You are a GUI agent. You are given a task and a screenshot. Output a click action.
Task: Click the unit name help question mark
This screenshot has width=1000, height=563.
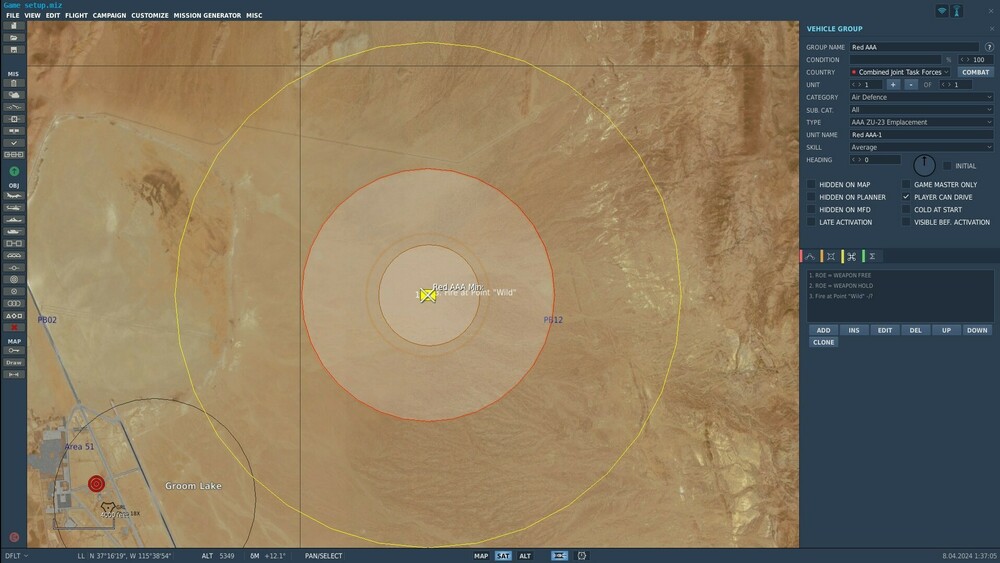pos(989,47)
